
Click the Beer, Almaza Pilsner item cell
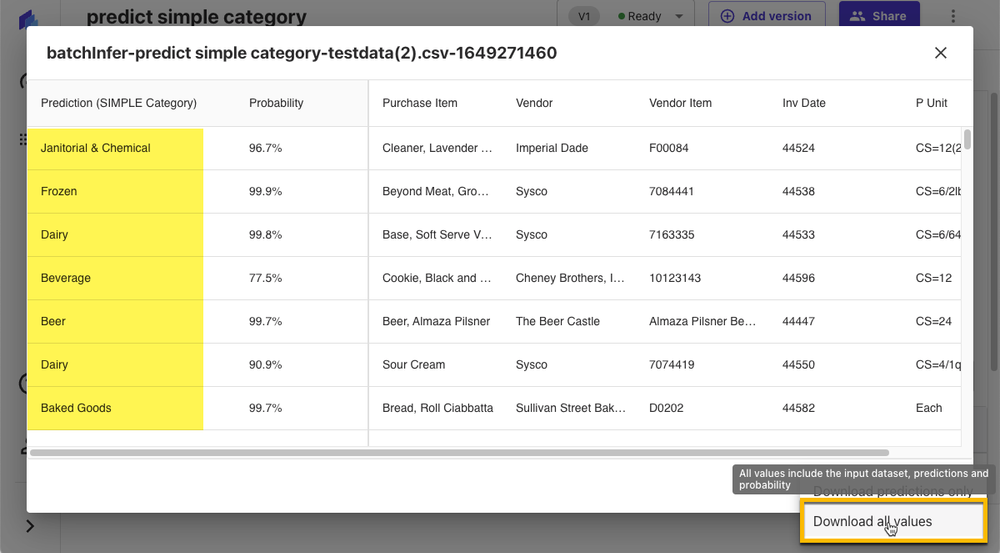436,321
